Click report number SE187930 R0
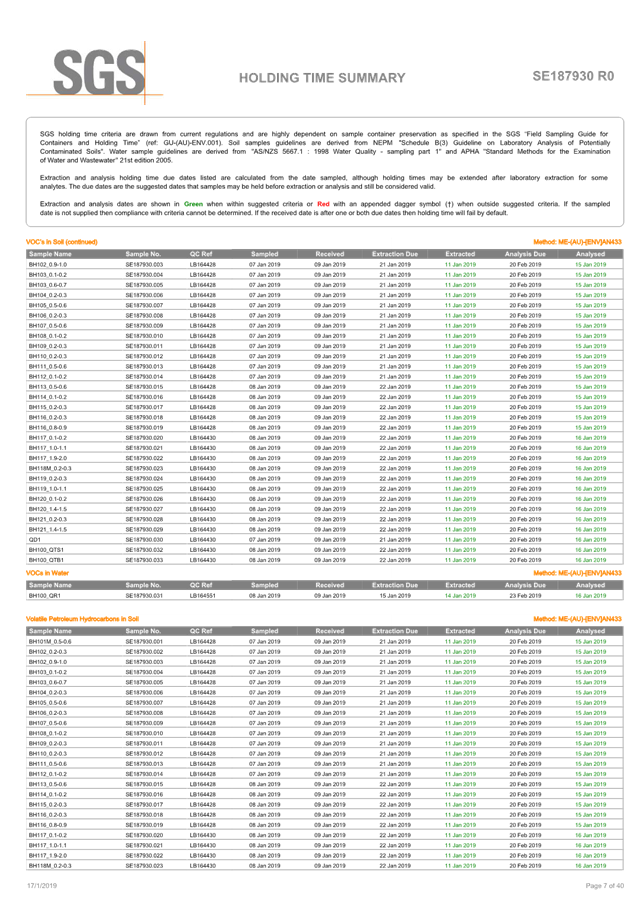Image resolution: width=638 pixels, height=903 pixels. [x=573, y=76]
